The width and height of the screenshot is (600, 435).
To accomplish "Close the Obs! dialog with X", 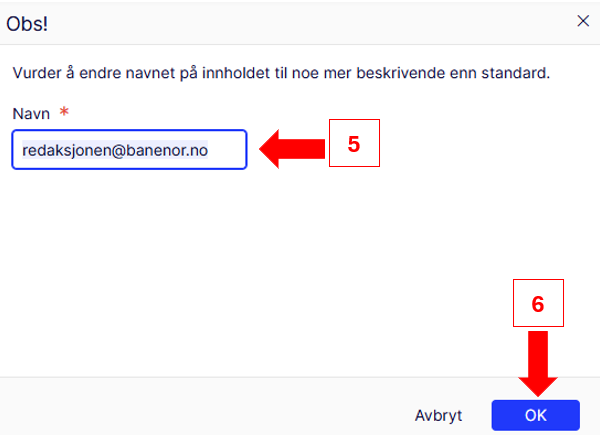I will [583, 21].
